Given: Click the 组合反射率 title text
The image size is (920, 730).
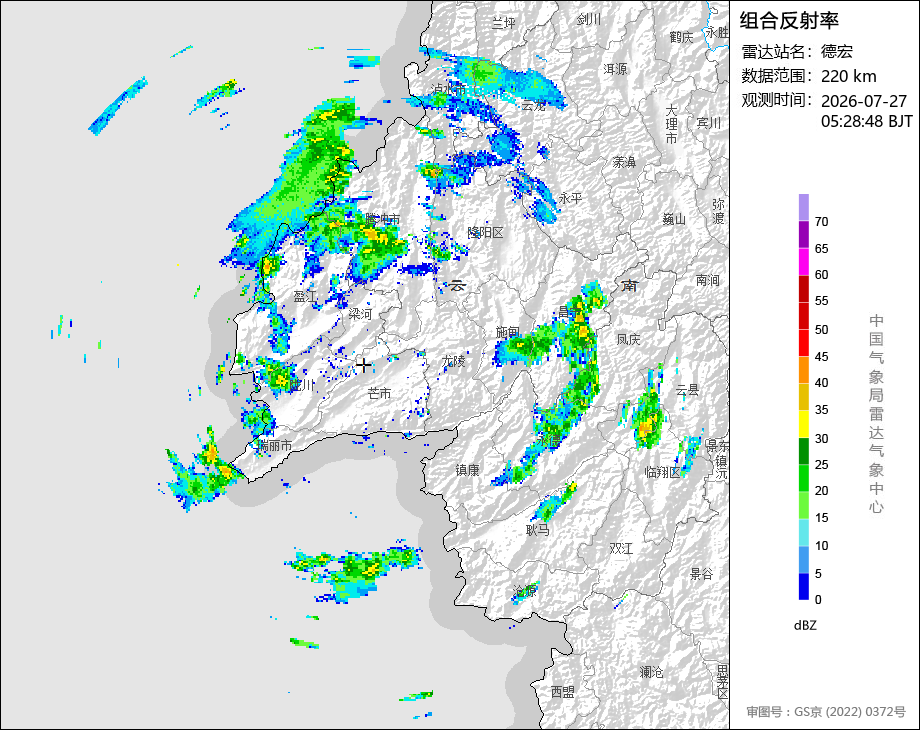Looking at the screenshot, I should pyautogui.click(x=789, y=21).
